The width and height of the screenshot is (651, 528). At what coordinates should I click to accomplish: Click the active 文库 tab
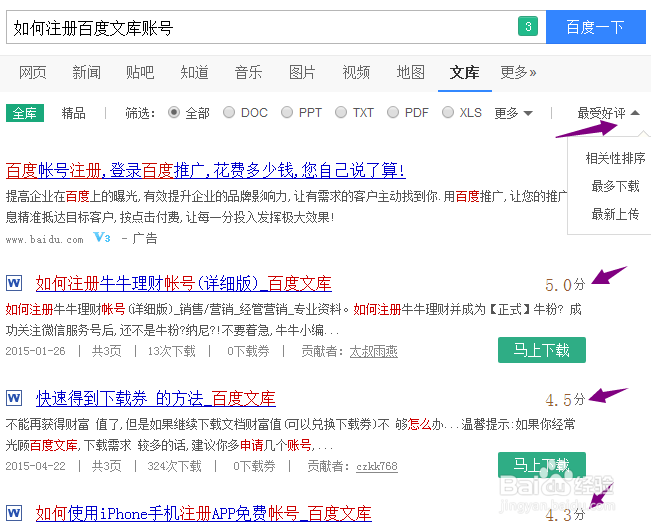click(465, 73)
